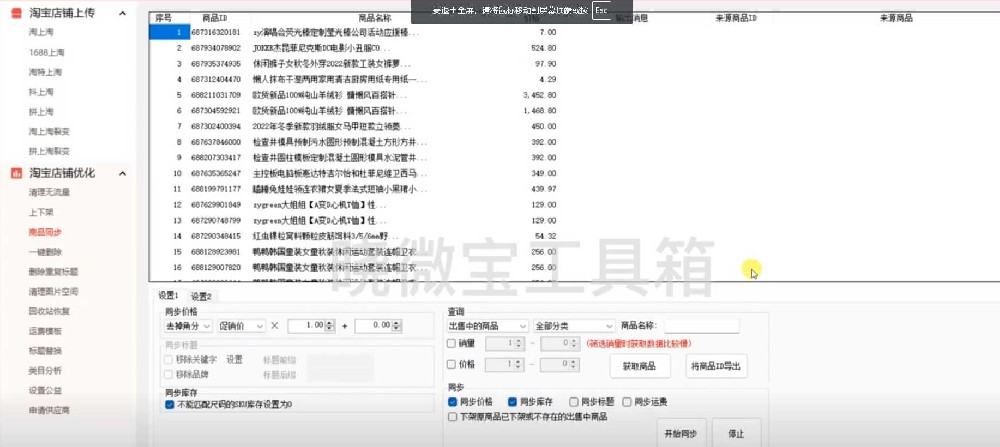Sort by the 商品ID column header

[x=214, y=18]
